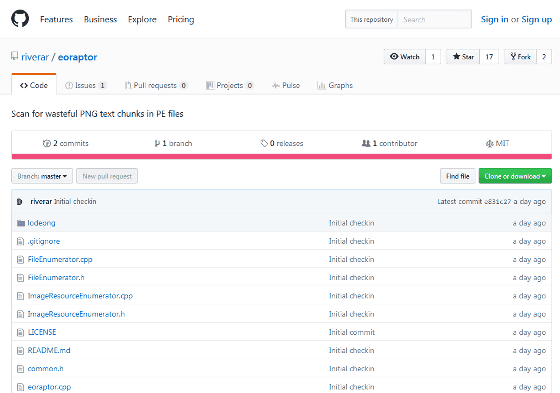The height and width of the screenshot is (393, 560).
Task: Fork the eoraptor repository
Action: (520, 56)
